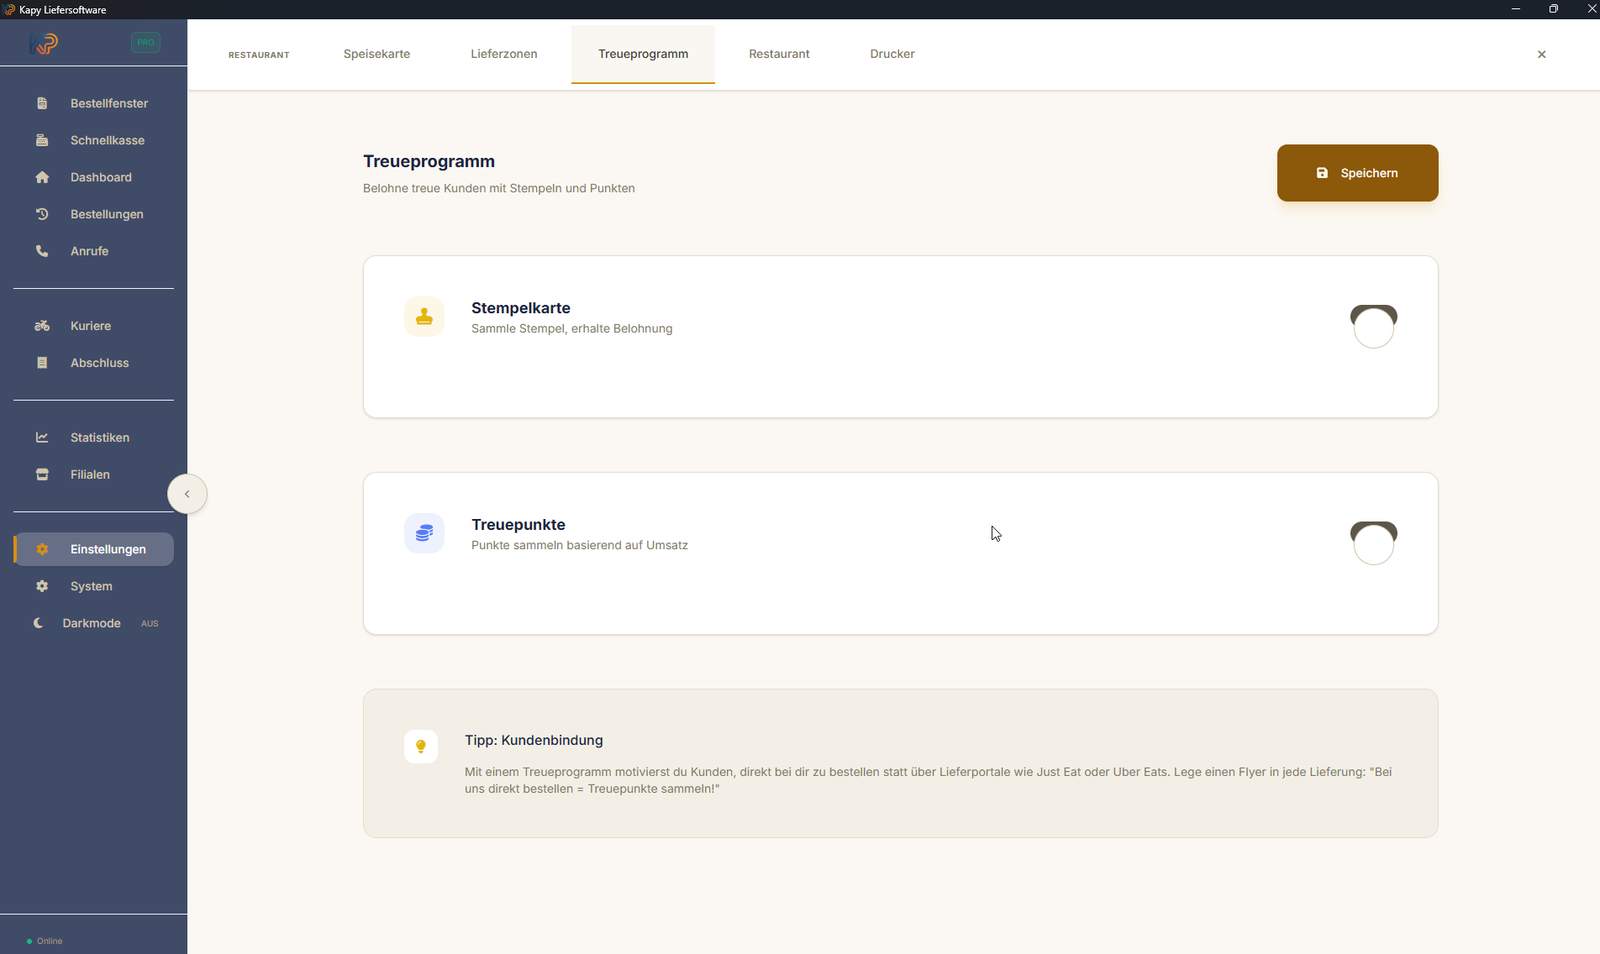This screenshot has height=954, width=1600.
Task: Click the Treueprogramm page heading
Action: 429,161
